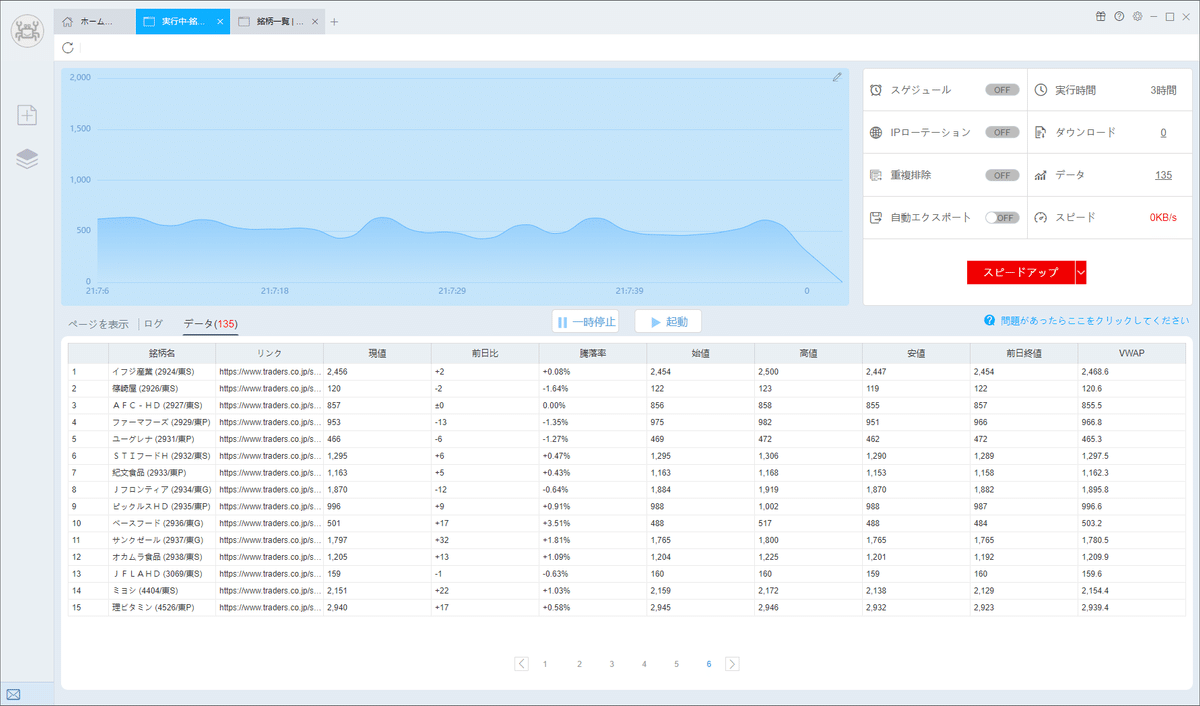Click the データ chart icon
Image resolution: width=1200 pixels, height=706 pixels.
[1041, 175]
